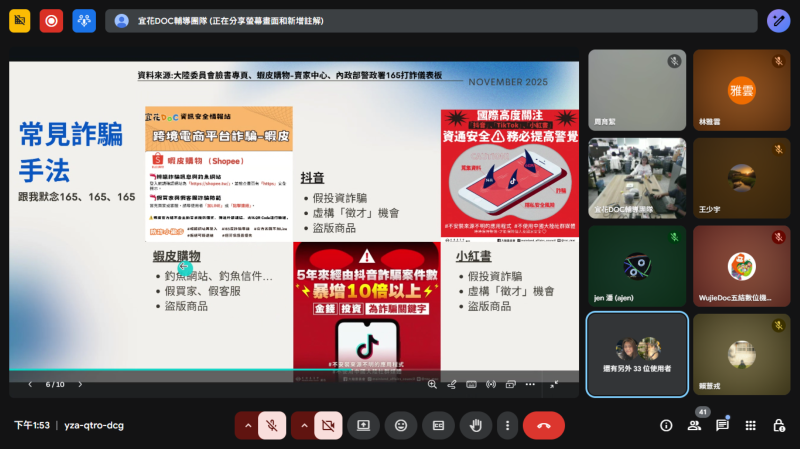Open the in-call chat messages panel

click(x=722, y=425)
